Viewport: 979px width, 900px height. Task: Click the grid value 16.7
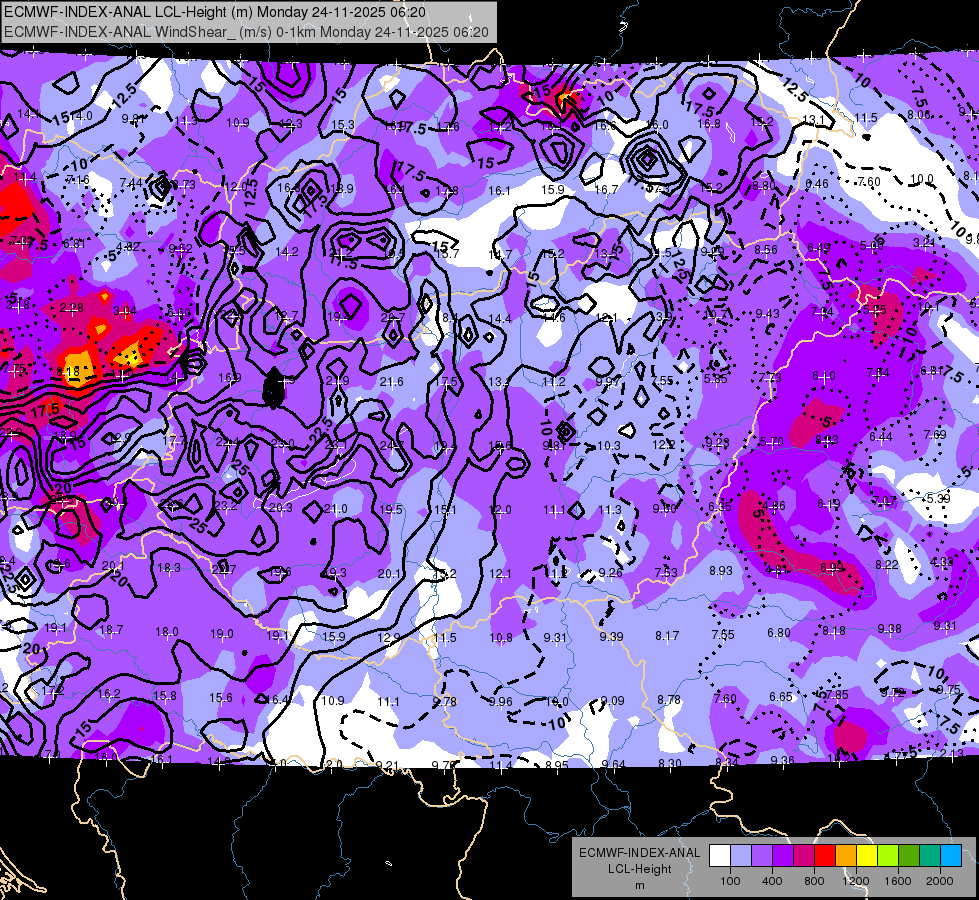tap(606, 189)
